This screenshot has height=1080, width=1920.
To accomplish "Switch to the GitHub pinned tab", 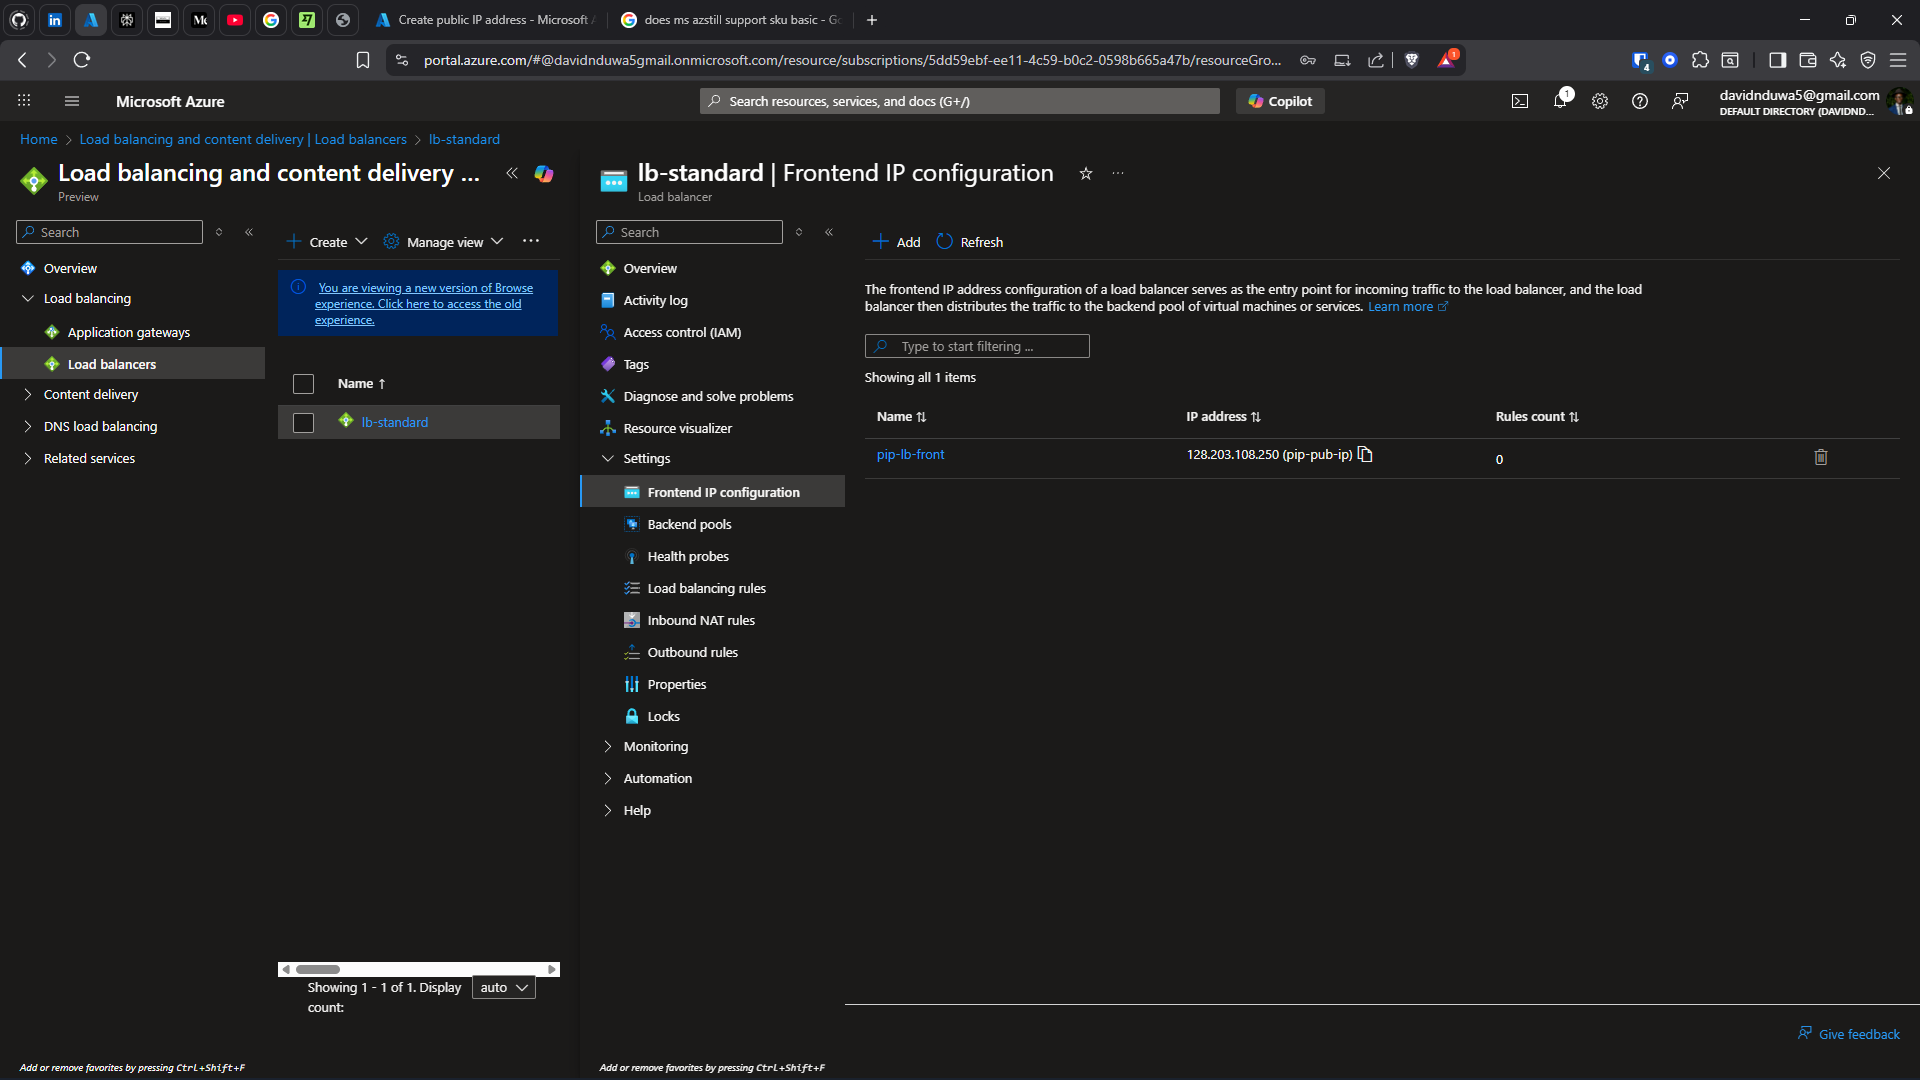I will [x=19, y=20].
